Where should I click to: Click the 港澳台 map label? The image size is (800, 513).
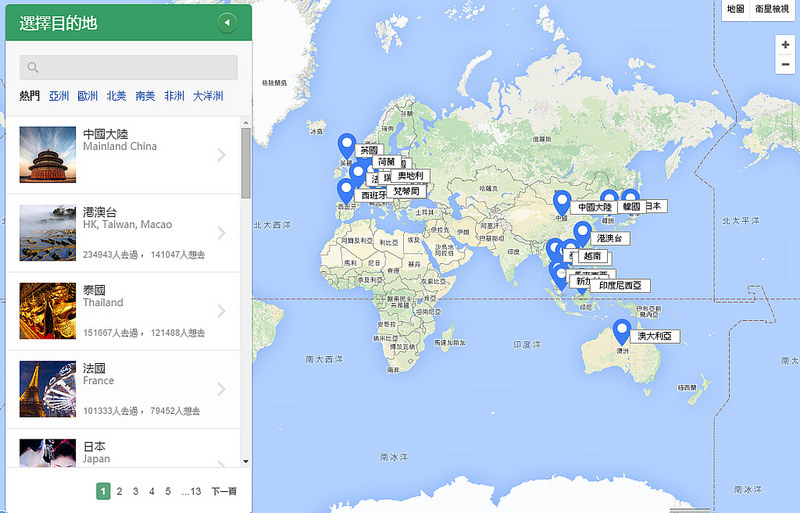click(x=610, y=238)
